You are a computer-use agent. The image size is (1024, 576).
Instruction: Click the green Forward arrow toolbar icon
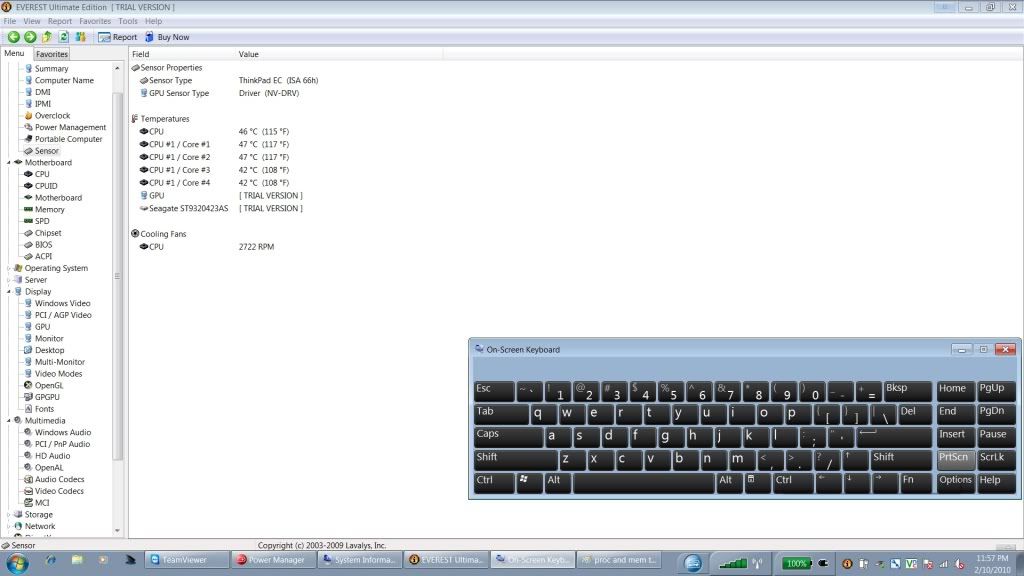pos(30,37)
